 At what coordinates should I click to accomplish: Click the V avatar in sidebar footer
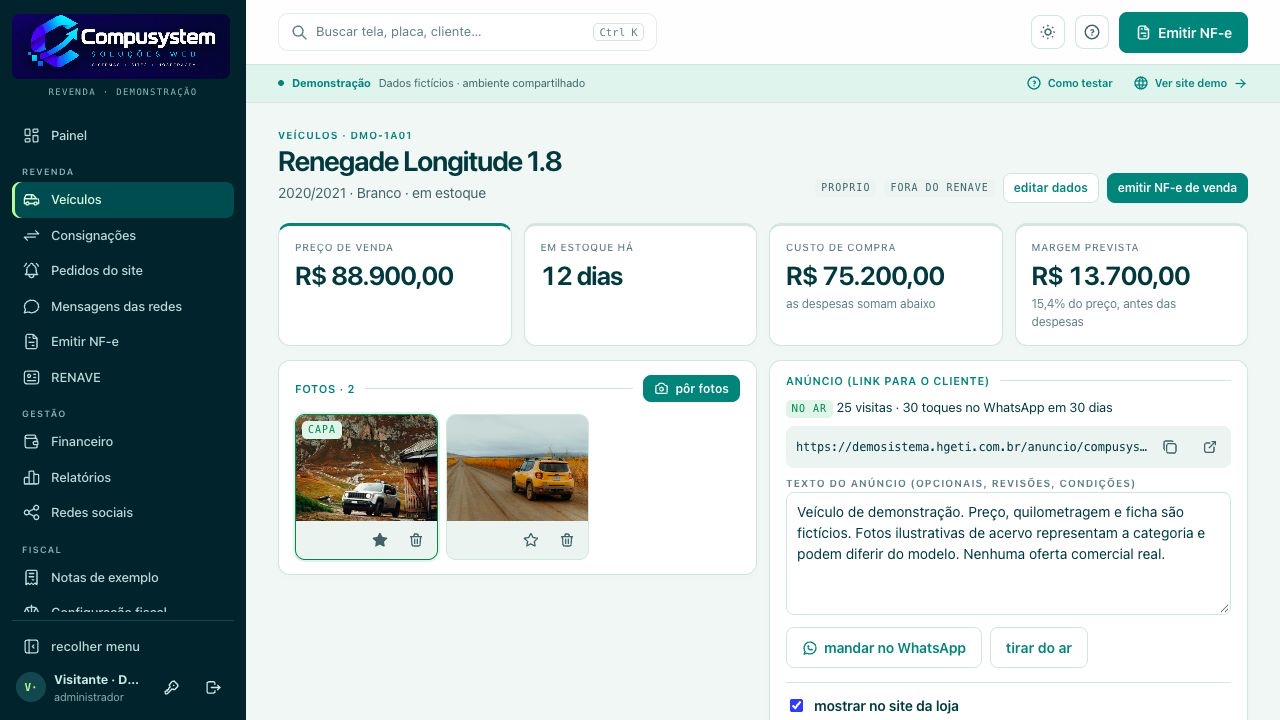coord(31,687)
